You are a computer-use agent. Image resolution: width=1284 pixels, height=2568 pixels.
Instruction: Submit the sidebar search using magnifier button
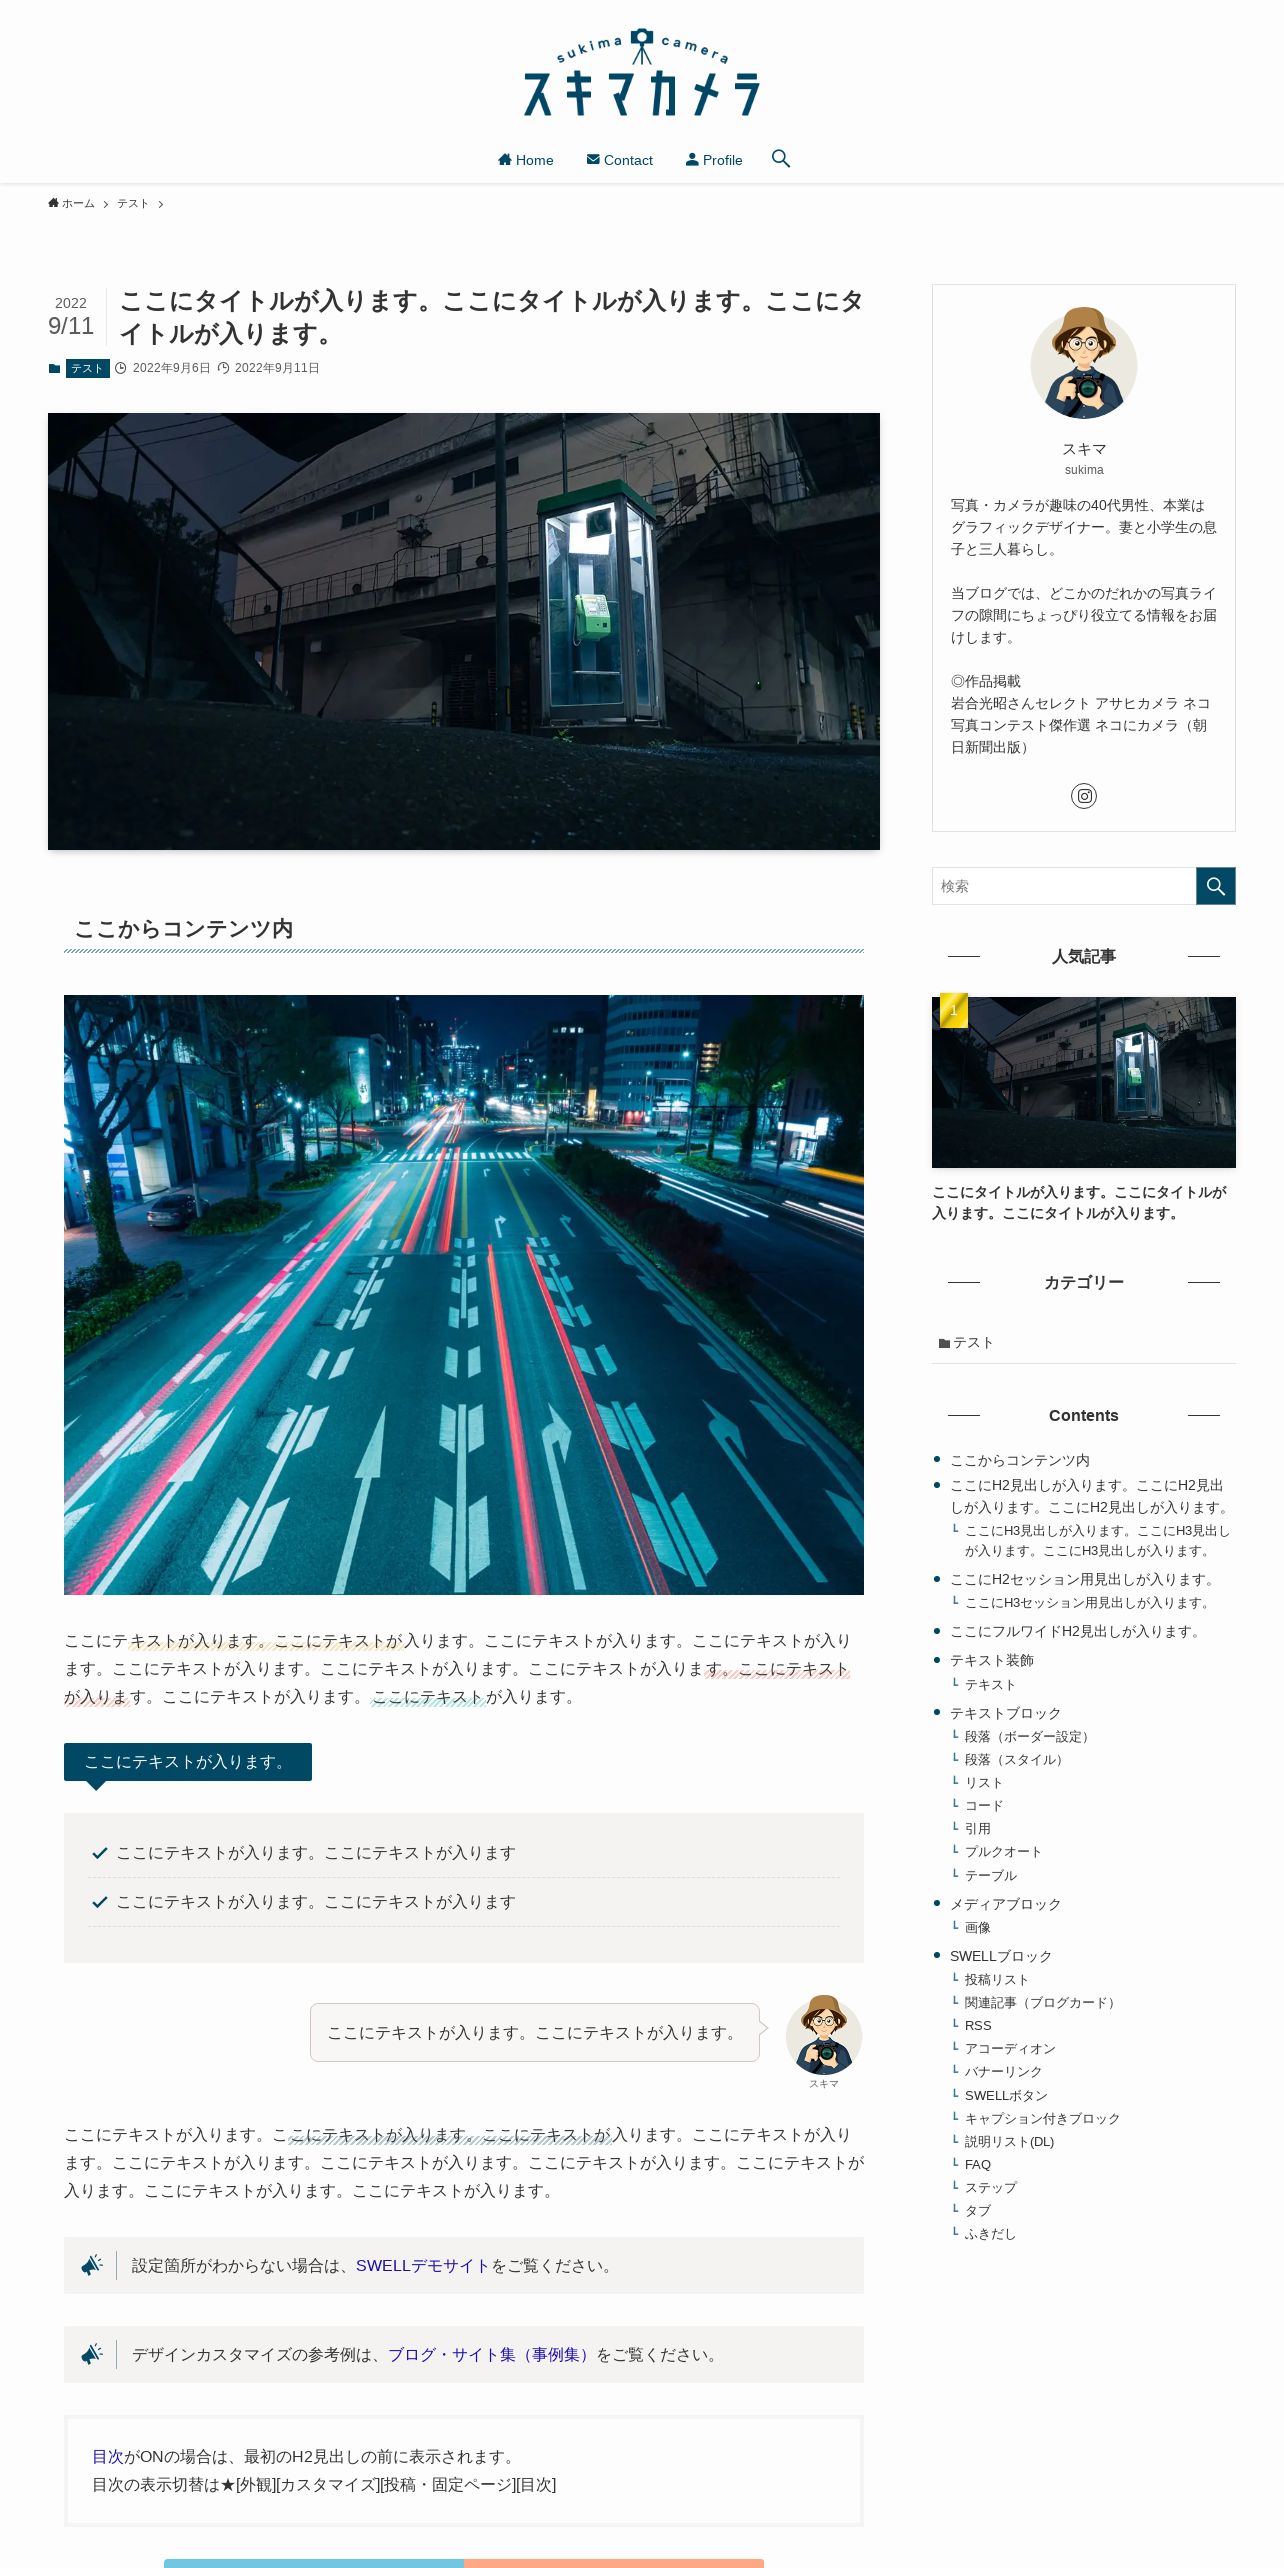(1216, 886)
